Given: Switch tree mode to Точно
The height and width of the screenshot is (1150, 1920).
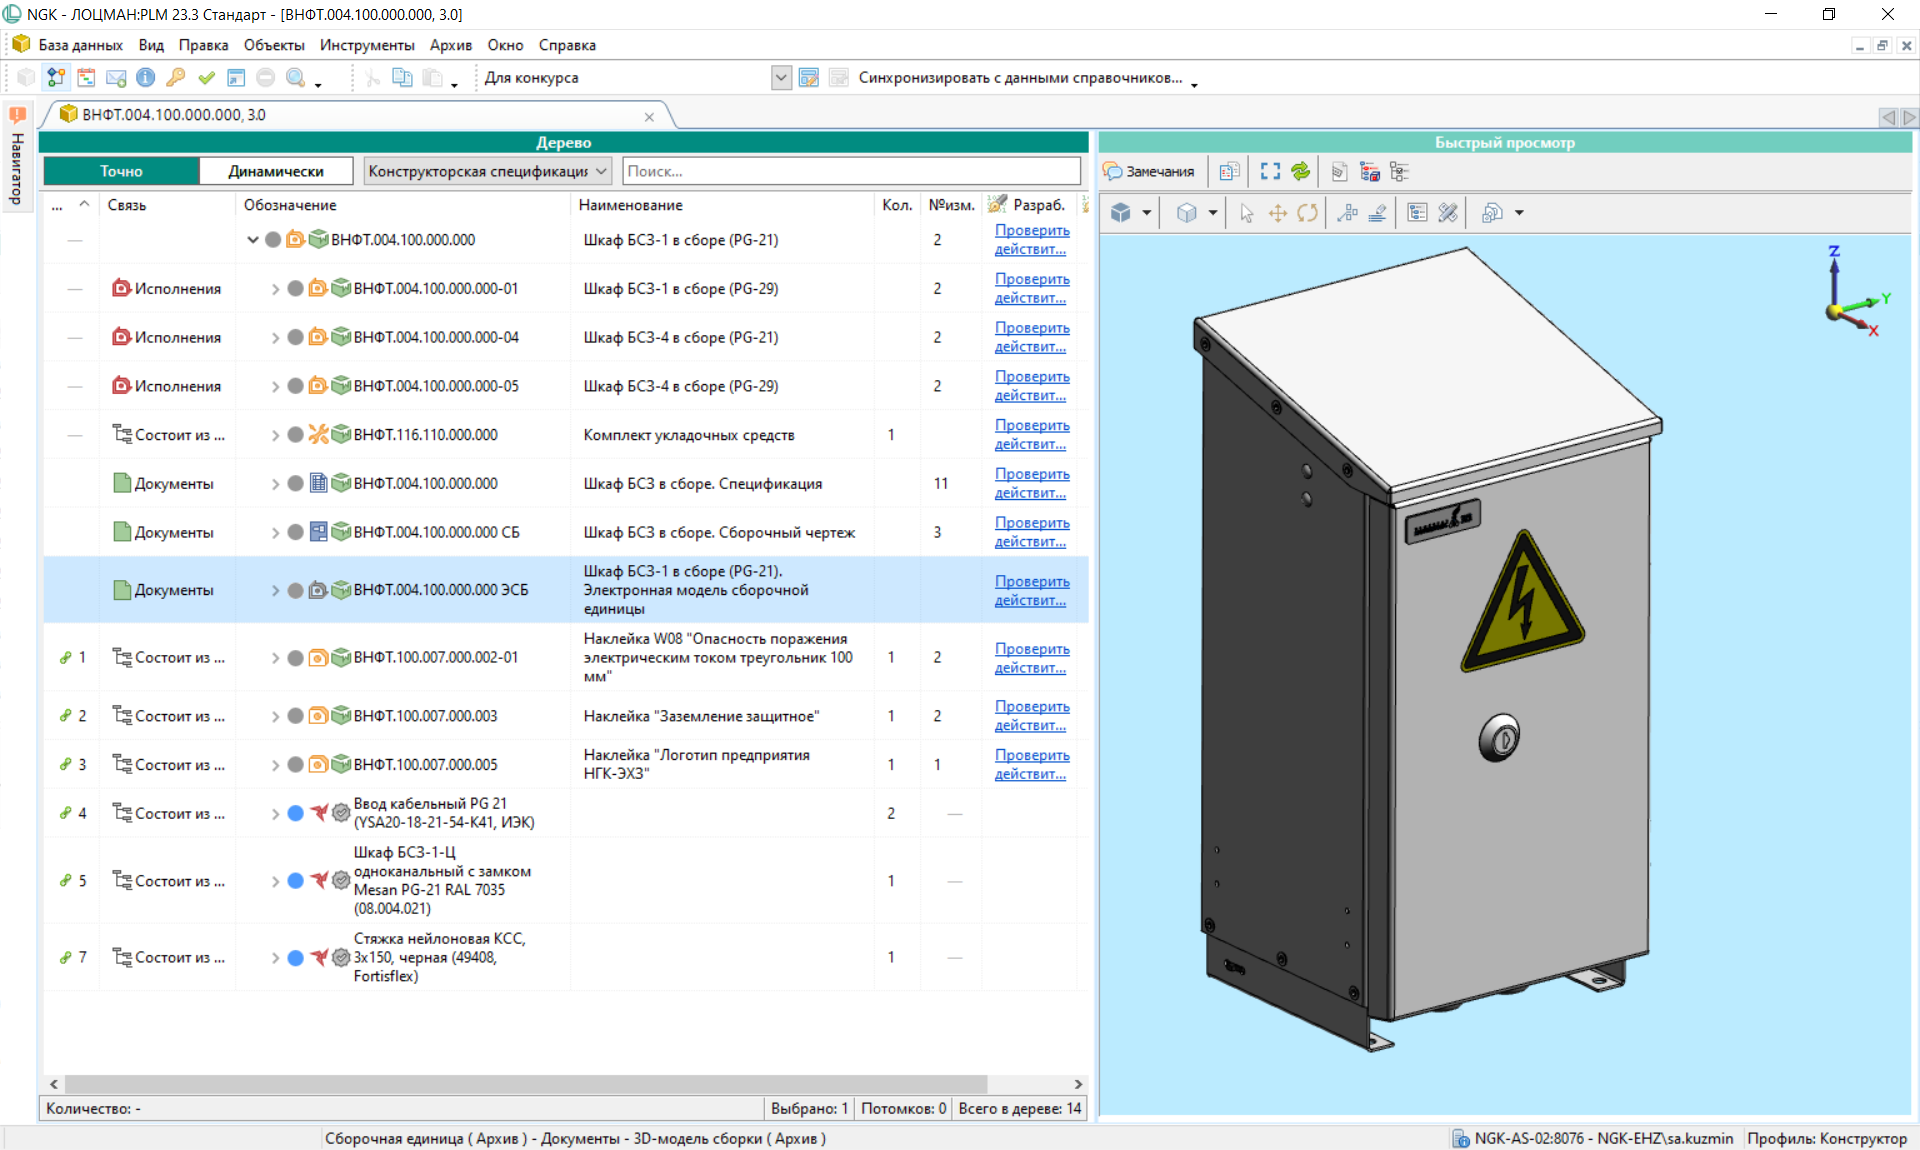Looking at the screenshot, I should (121, 171).
